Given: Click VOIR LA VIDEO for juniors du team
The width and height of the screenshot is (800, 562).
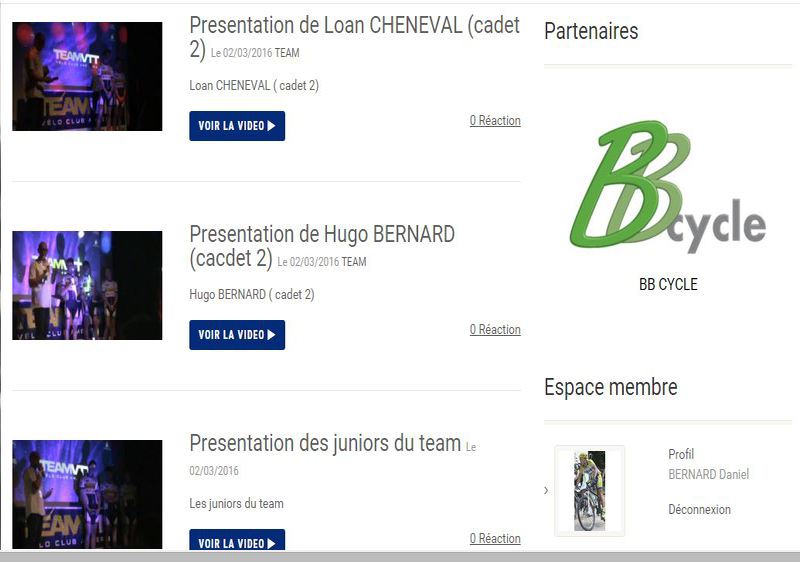Looking at the screenshot, I should tap(237, 540).
